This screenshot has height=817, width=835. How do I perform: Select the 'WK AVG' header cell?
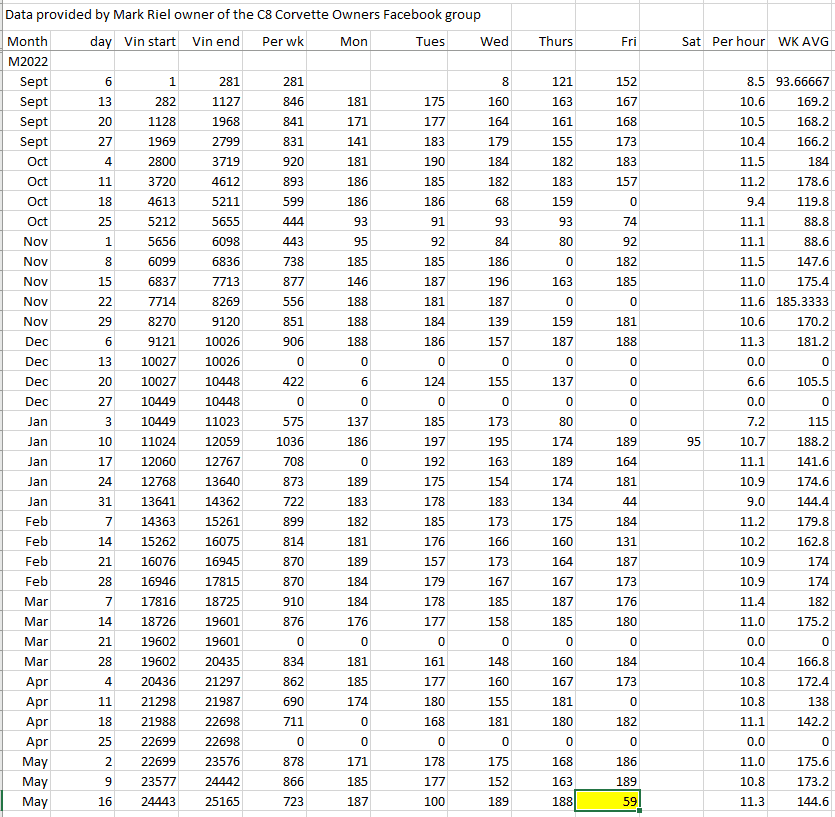coord(802,41)
